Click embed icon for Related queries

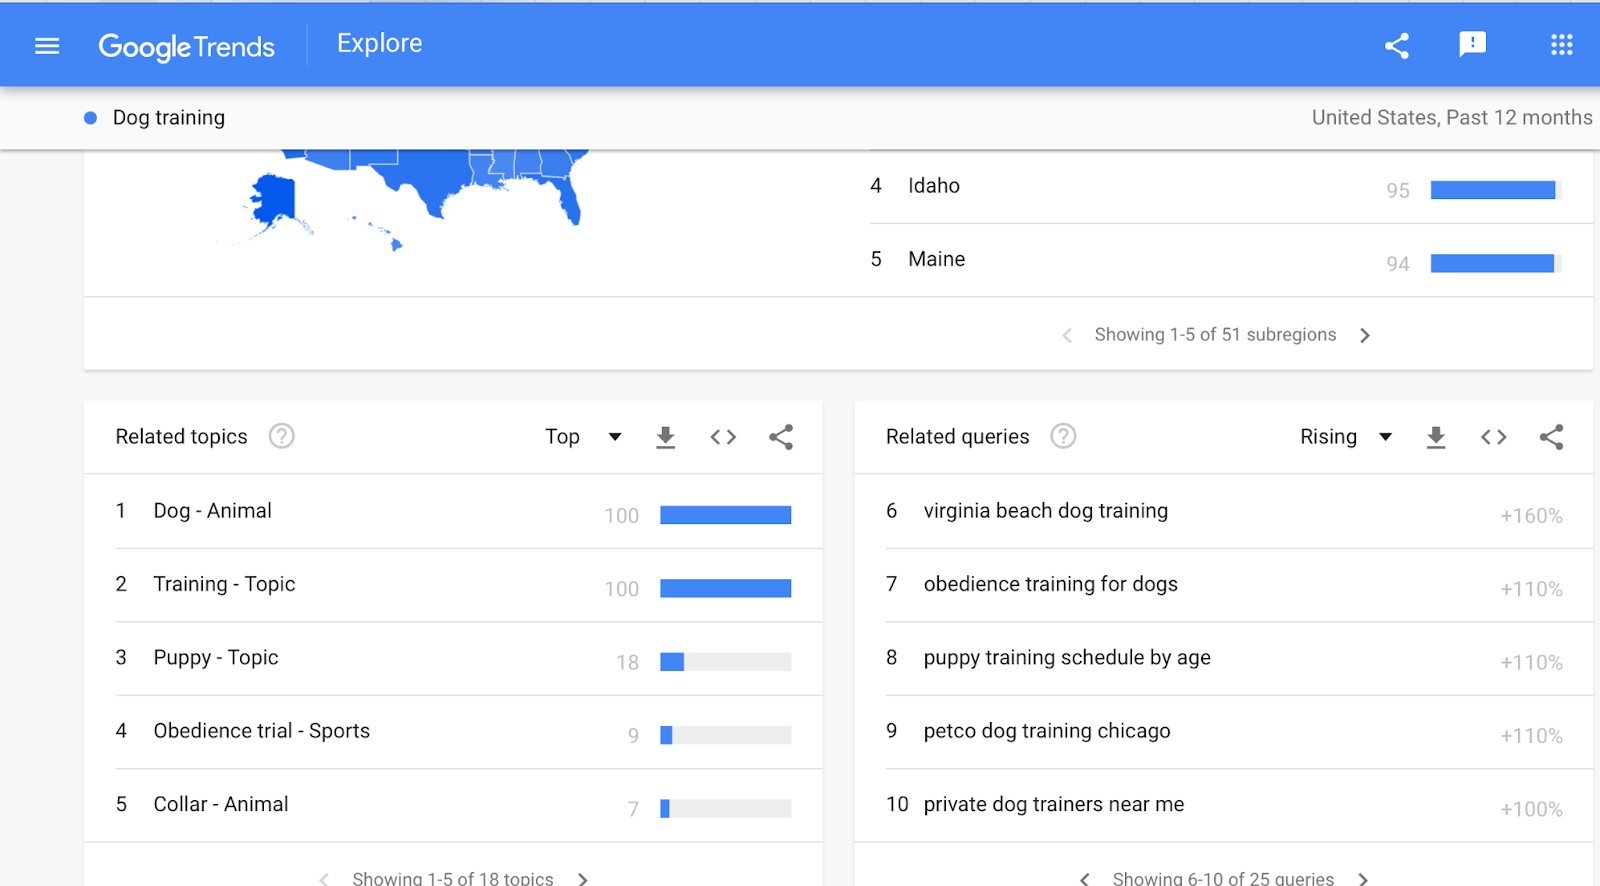click(x=1494, y=437)
